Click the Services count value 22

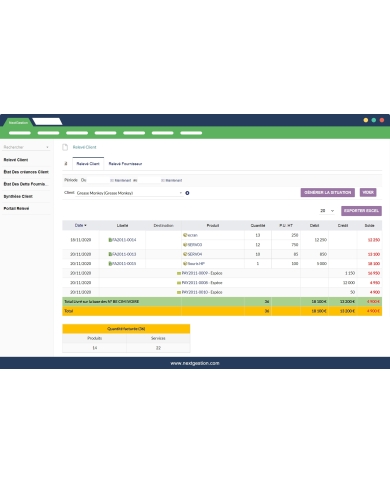[x=158, y=348]
